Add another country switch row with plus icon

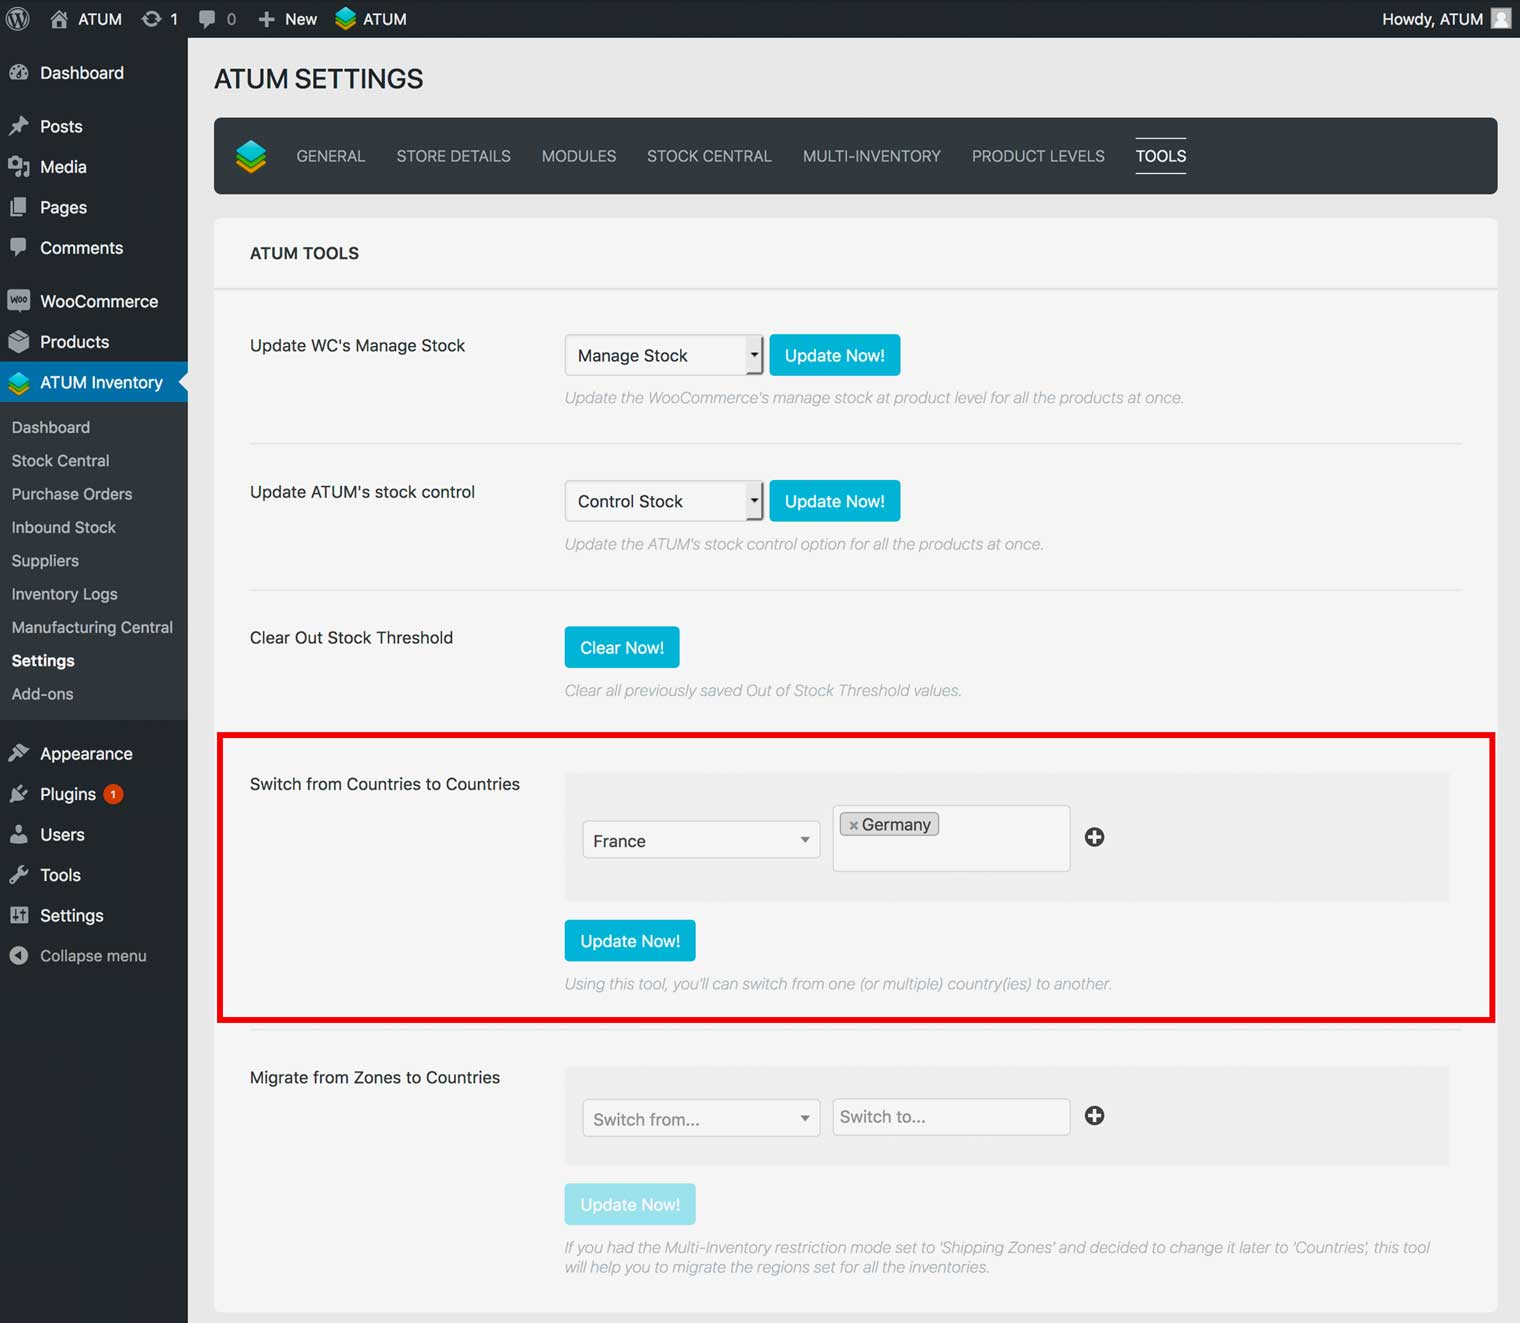pyautogui.click(x=1094, y=837)
